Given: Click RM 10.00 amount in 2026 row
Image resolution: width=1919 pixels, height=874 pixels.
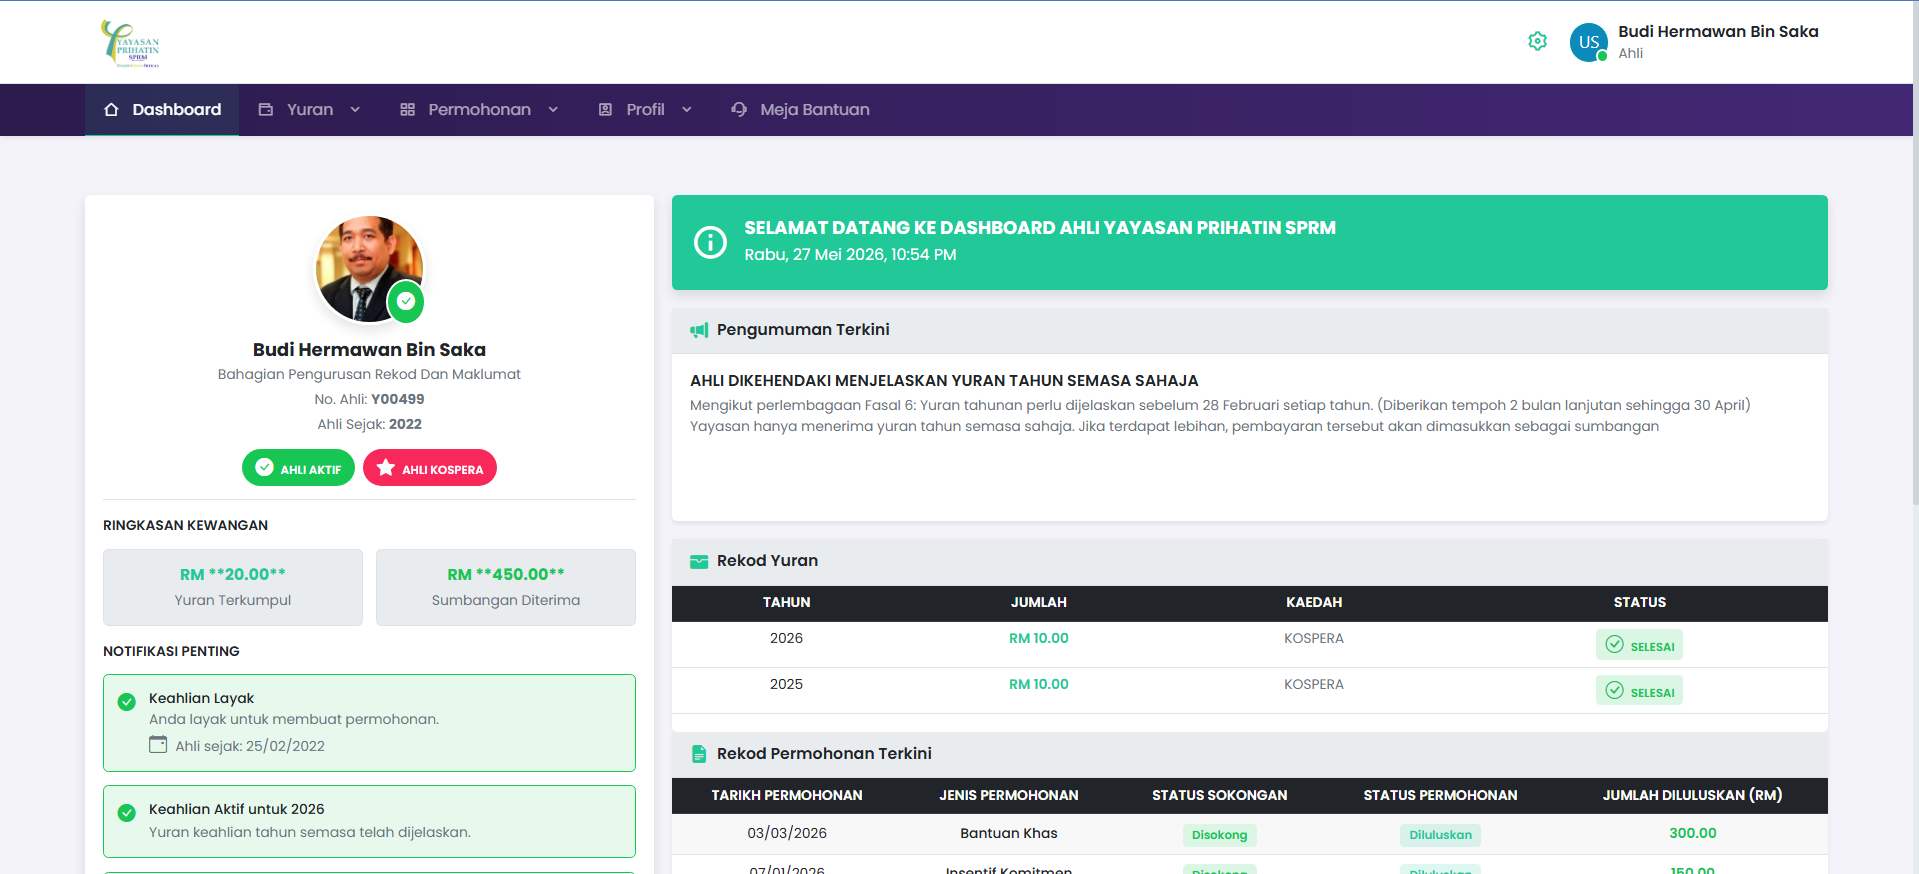Looking at the screenshot, I should coord(1039,638).
